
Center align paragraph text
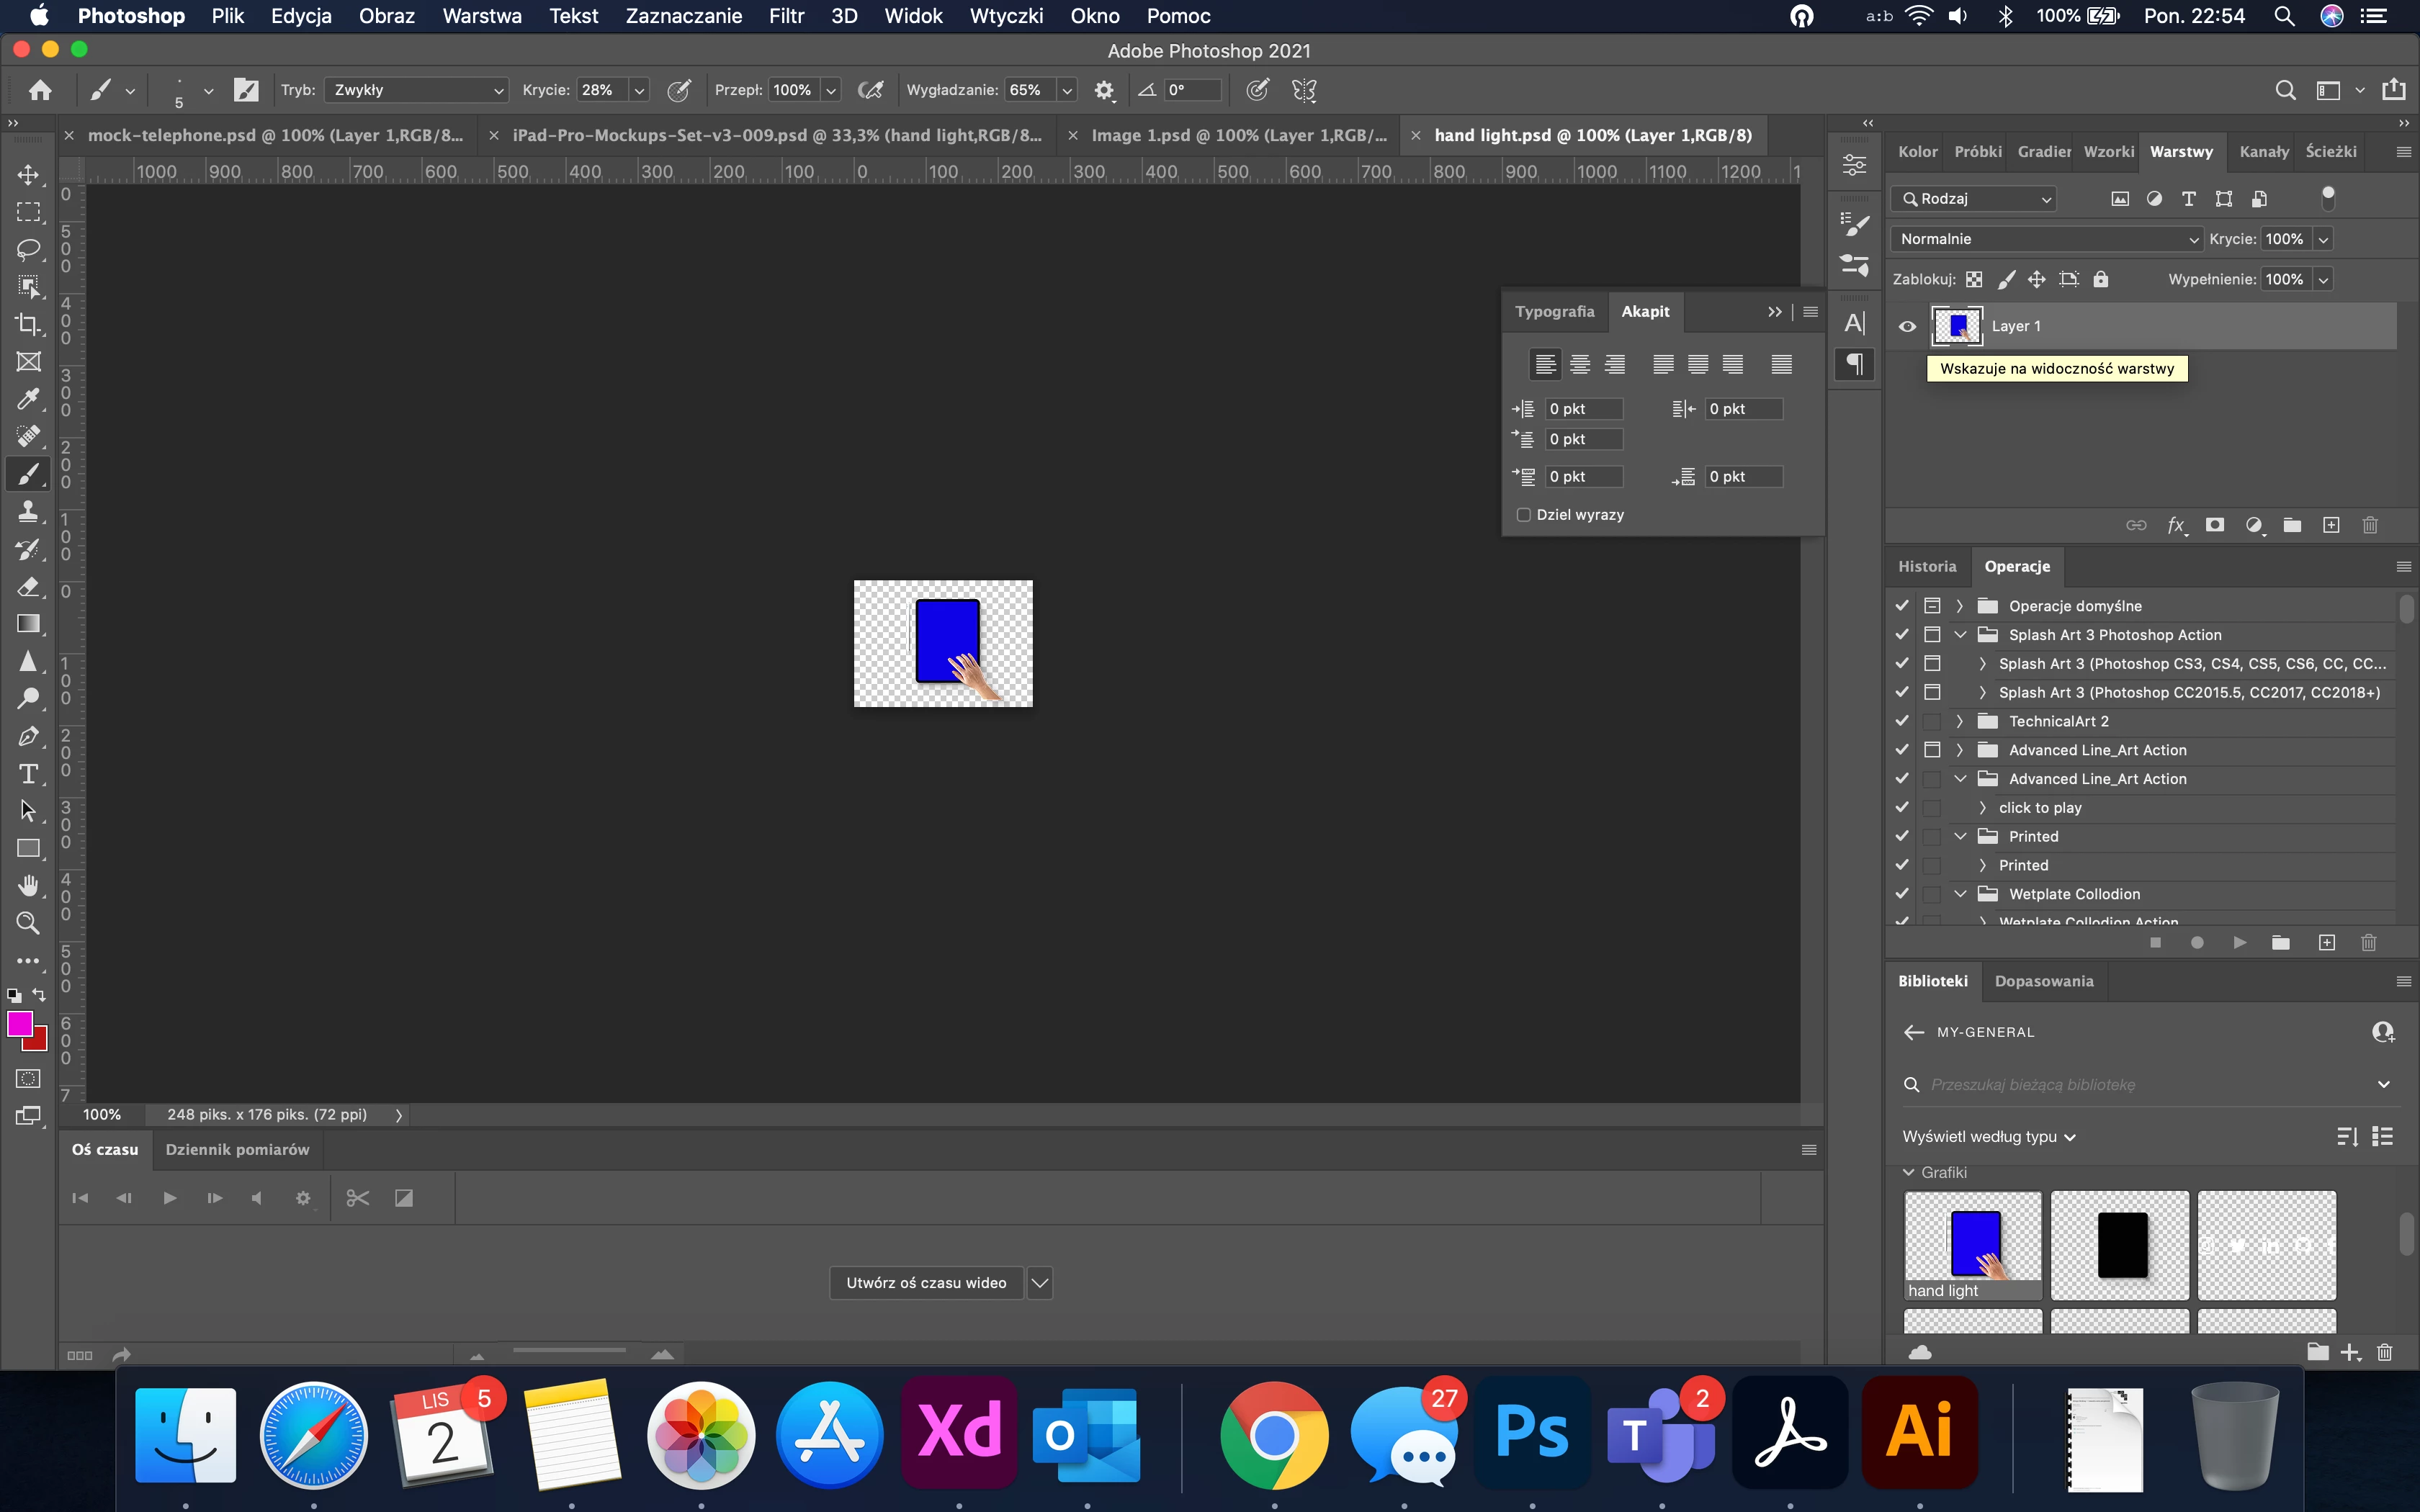[x=1580, y=364]
